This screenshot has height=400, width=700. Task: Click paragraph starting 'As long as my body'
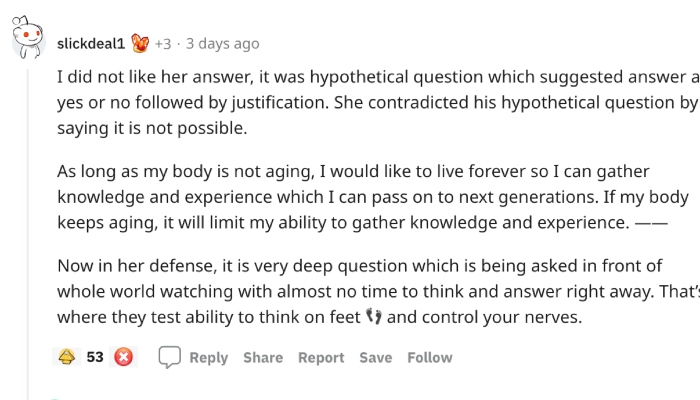pyautogui.click(x=373, y=197)
